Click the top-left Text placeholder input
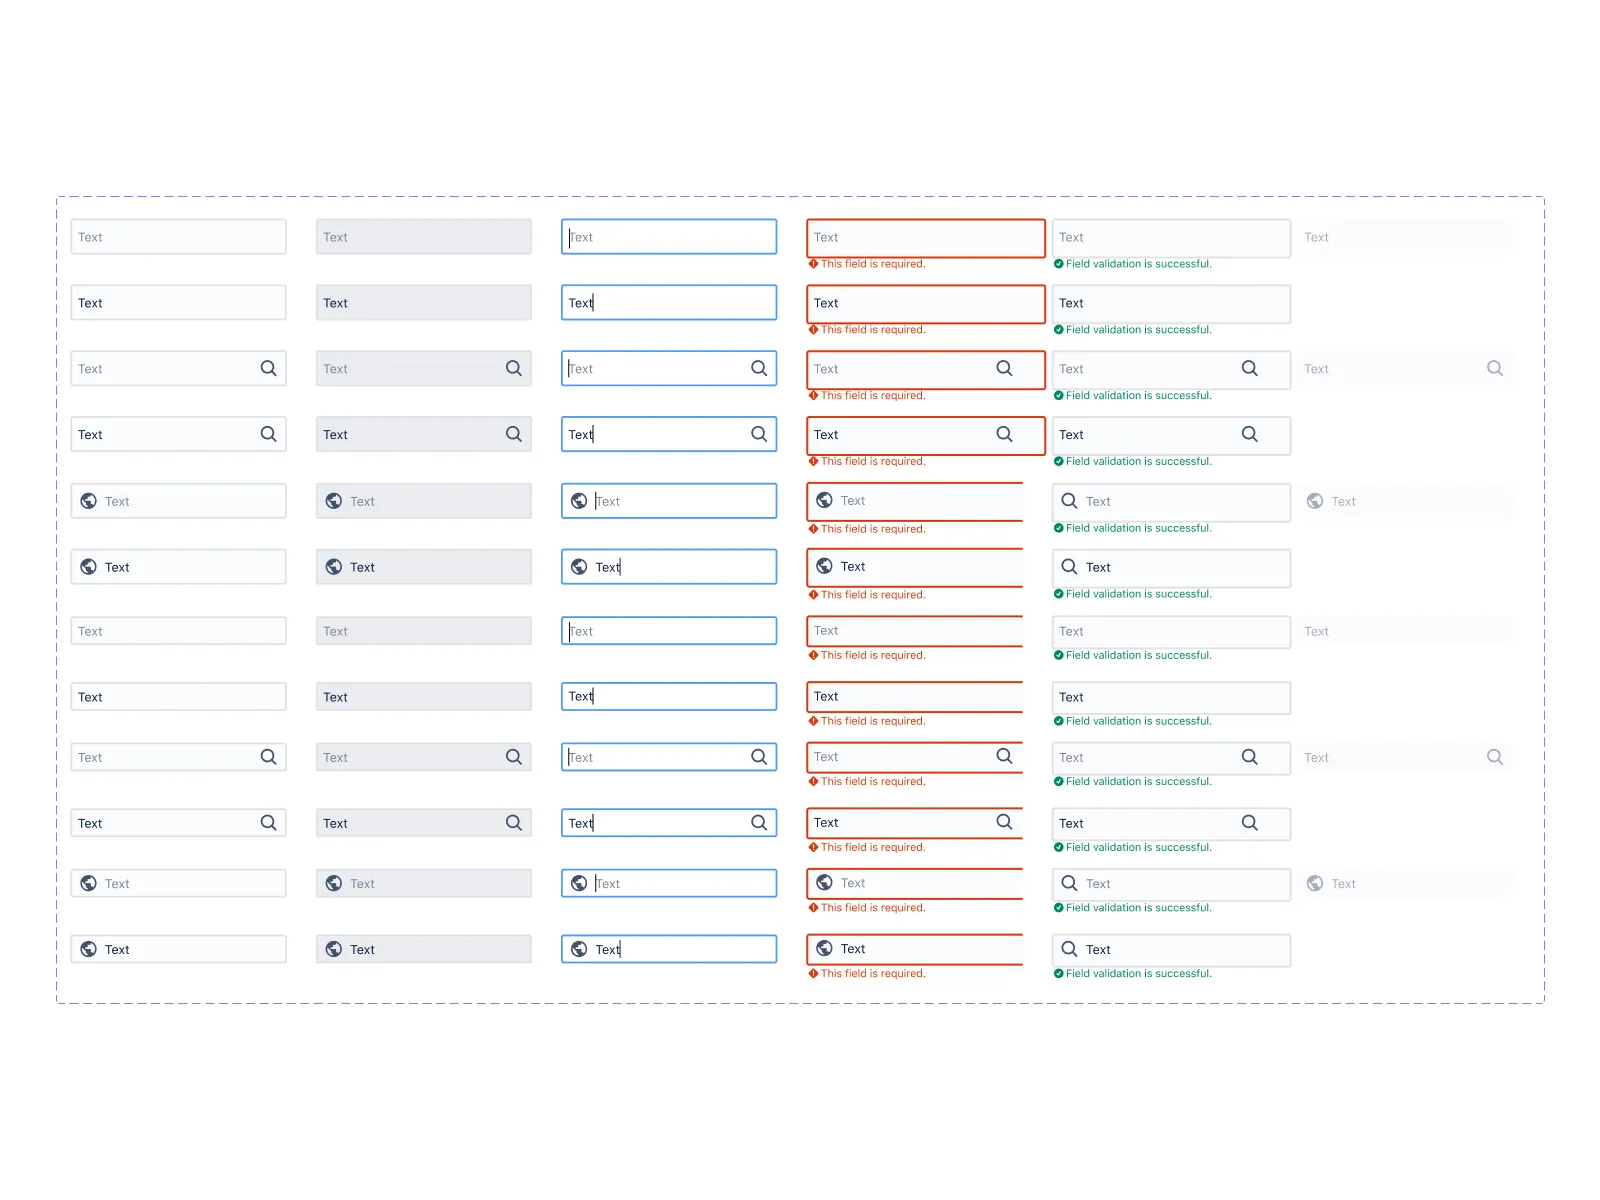 click(x=178, y=236)
